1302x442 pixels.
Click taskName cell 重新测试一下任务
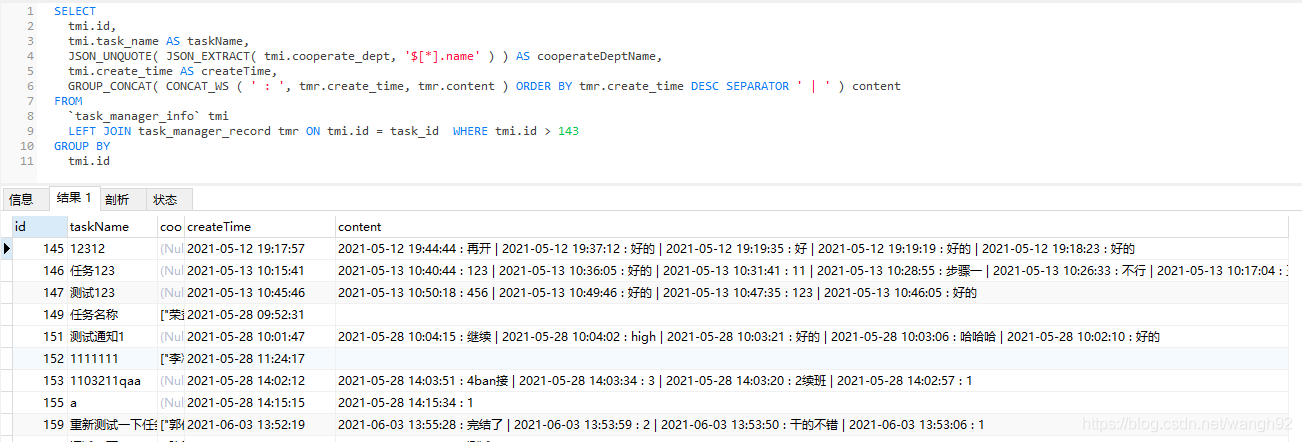point(112,424)
